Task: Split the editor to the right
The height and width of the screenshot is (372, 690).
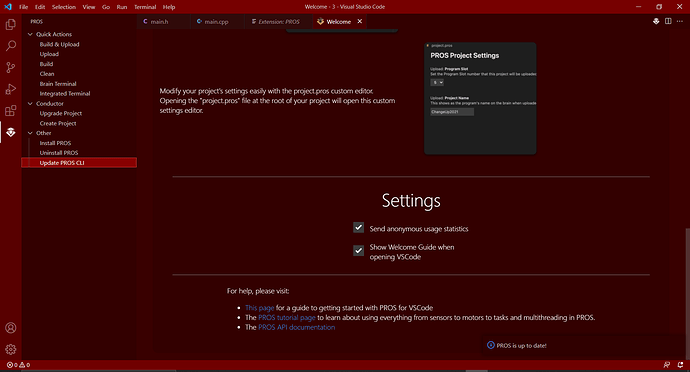Action: [x=668, y=21]
